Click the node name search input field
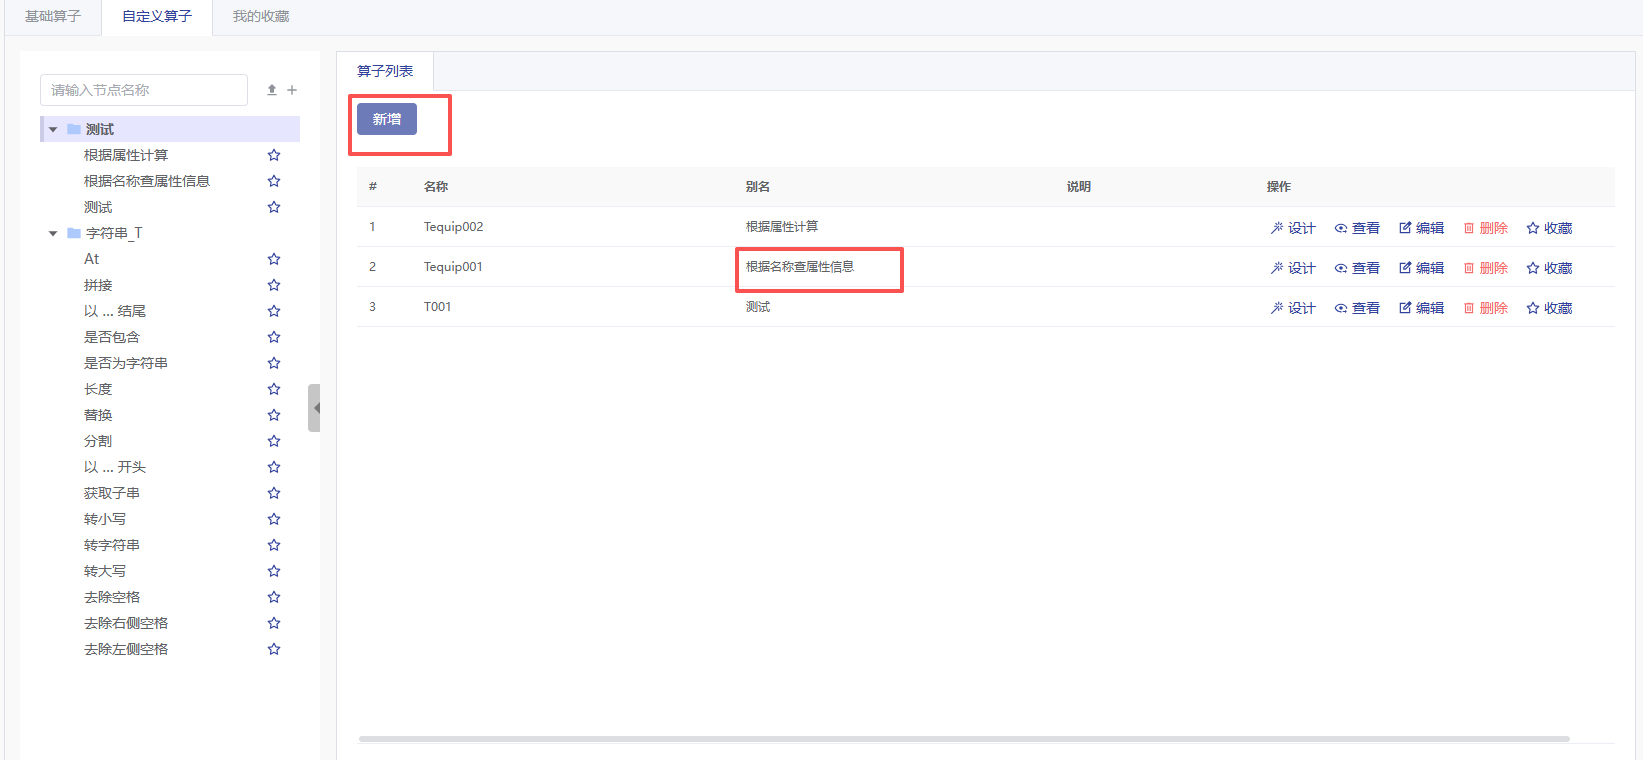This screenshot has height=760, width=1643. (x=144, y=90)
